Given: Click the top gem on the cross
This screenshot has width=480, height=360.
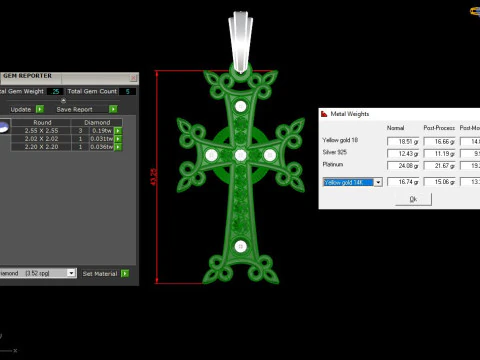Looking at the screenshot, I should point(240,107).
